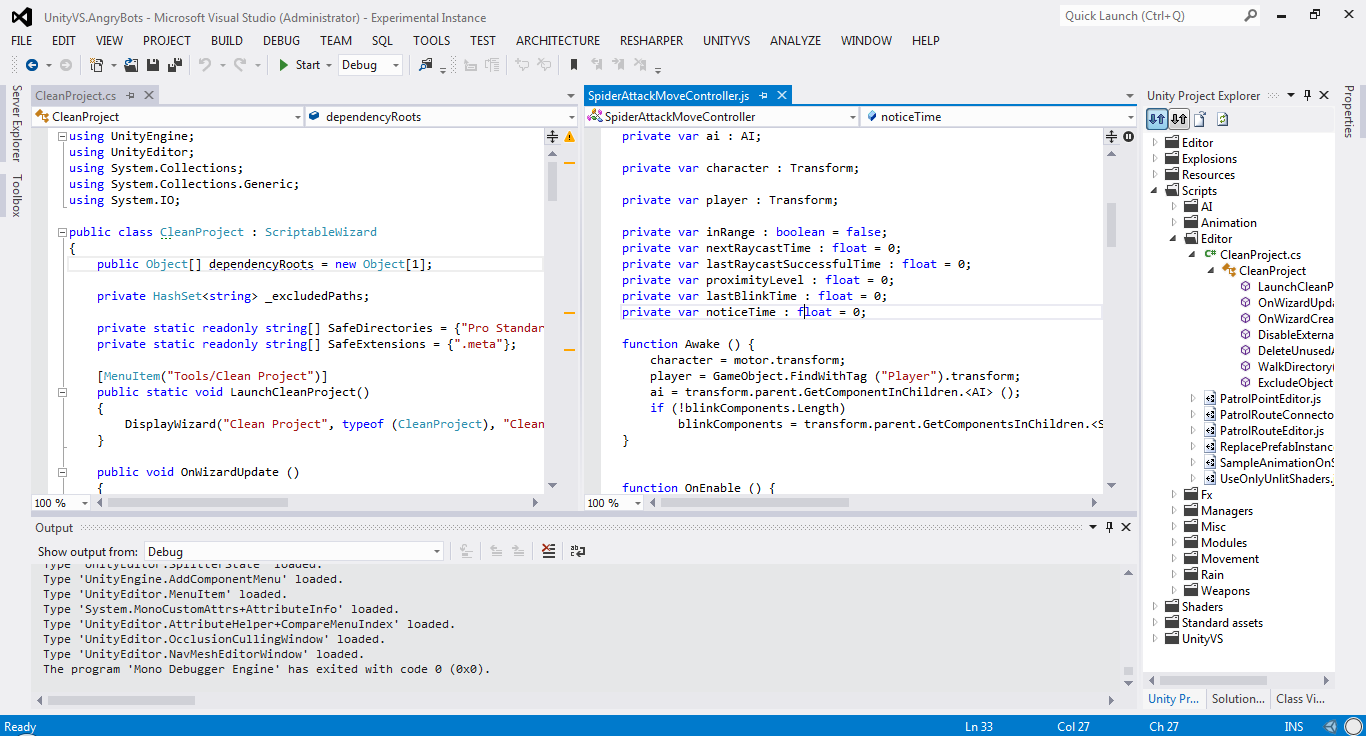Image resolution: width=1366 pixels, height=736 pixels.
Task: Click the Save All toolbar icon
Action: click(x=175, y=65)
